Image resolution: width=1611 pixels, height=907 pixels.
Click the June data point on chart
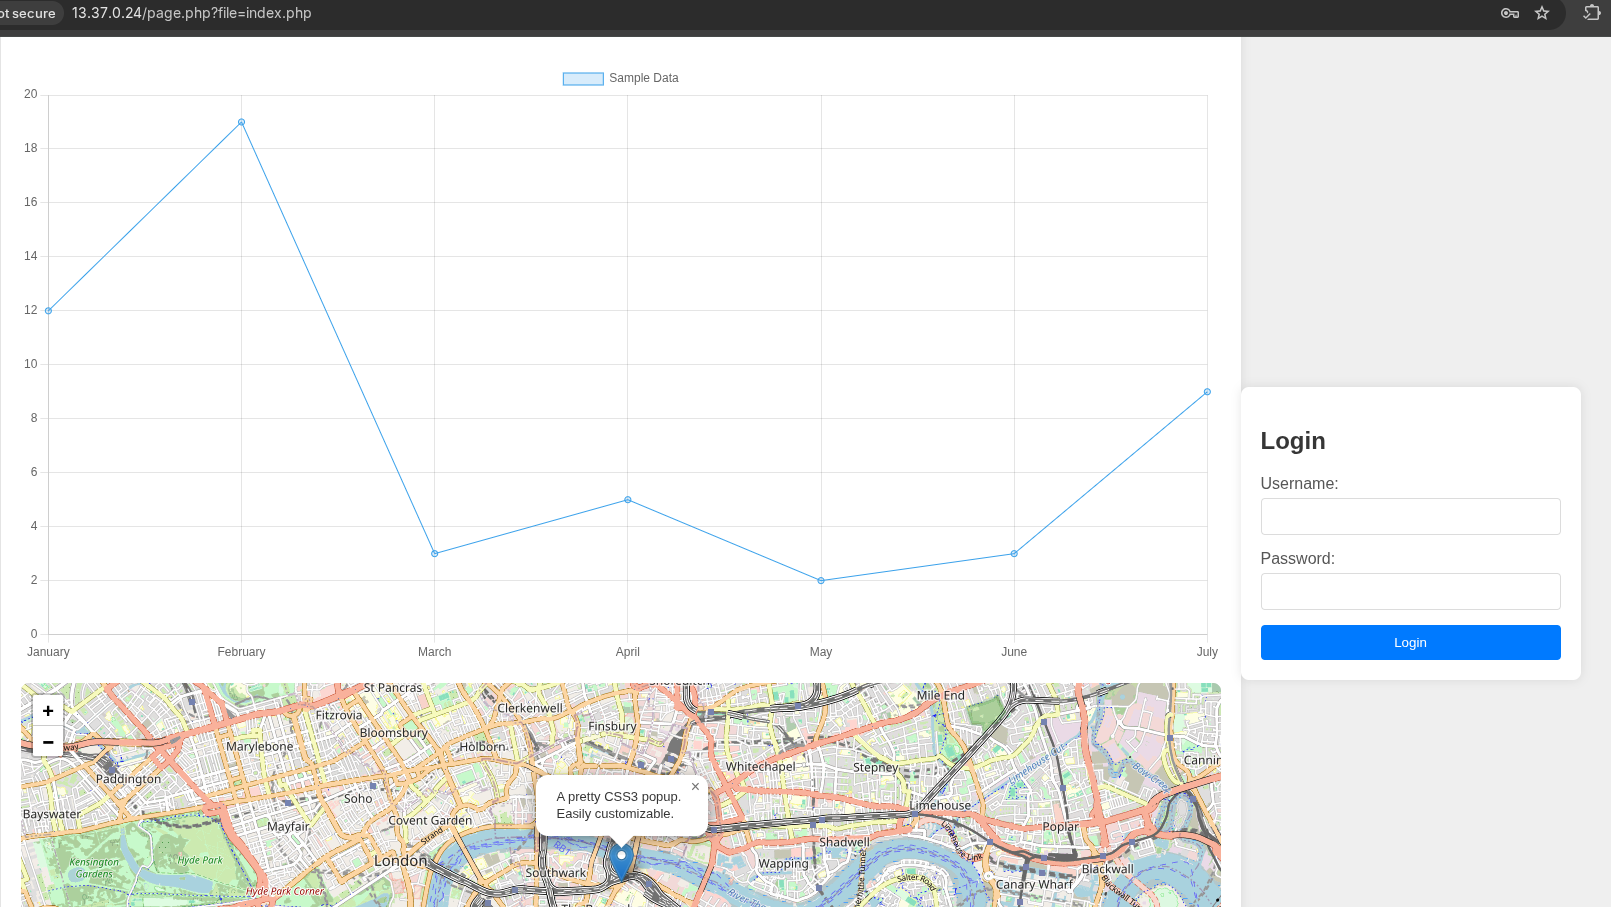coord(1014,554)
